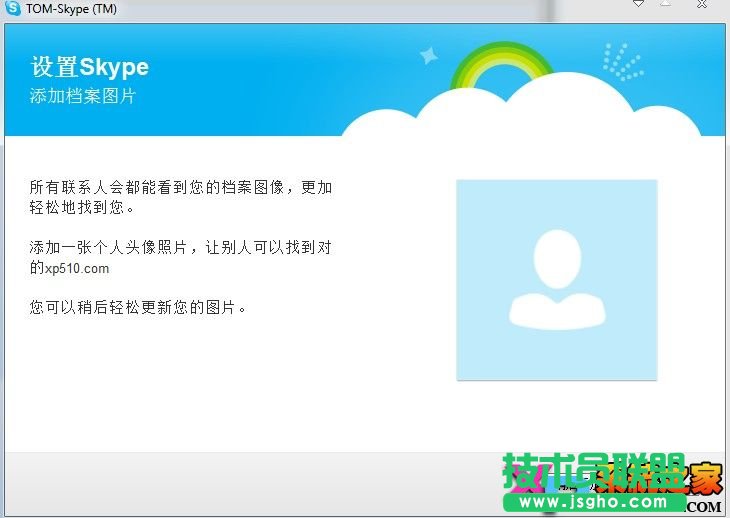Click the Skype logo in the title bar
Viewport: 730px width, 518px height.
tap(13, 8)
